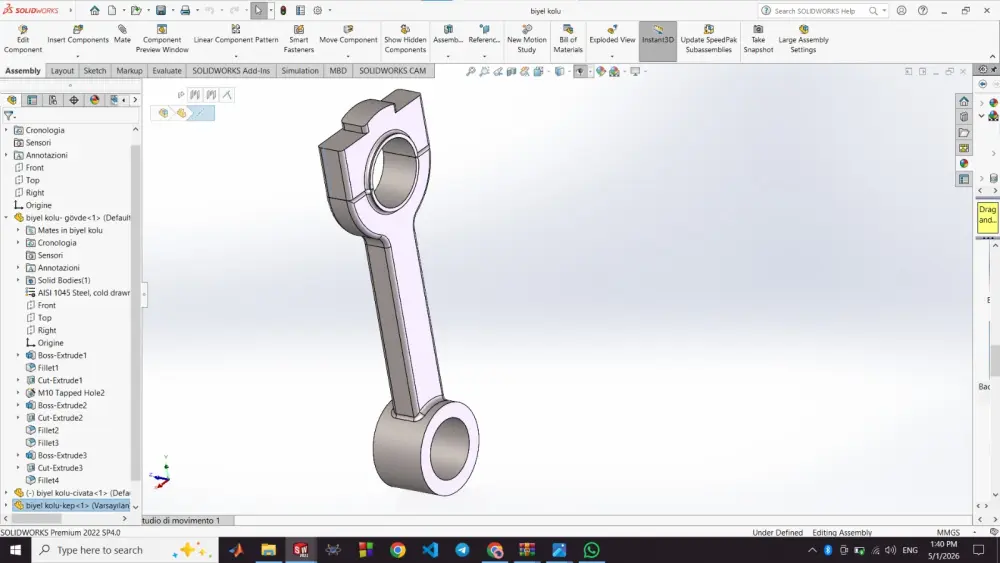Viewport: 1000px width, 563px height.
Task: Click the New document icon
Action: tap(112, 10)
